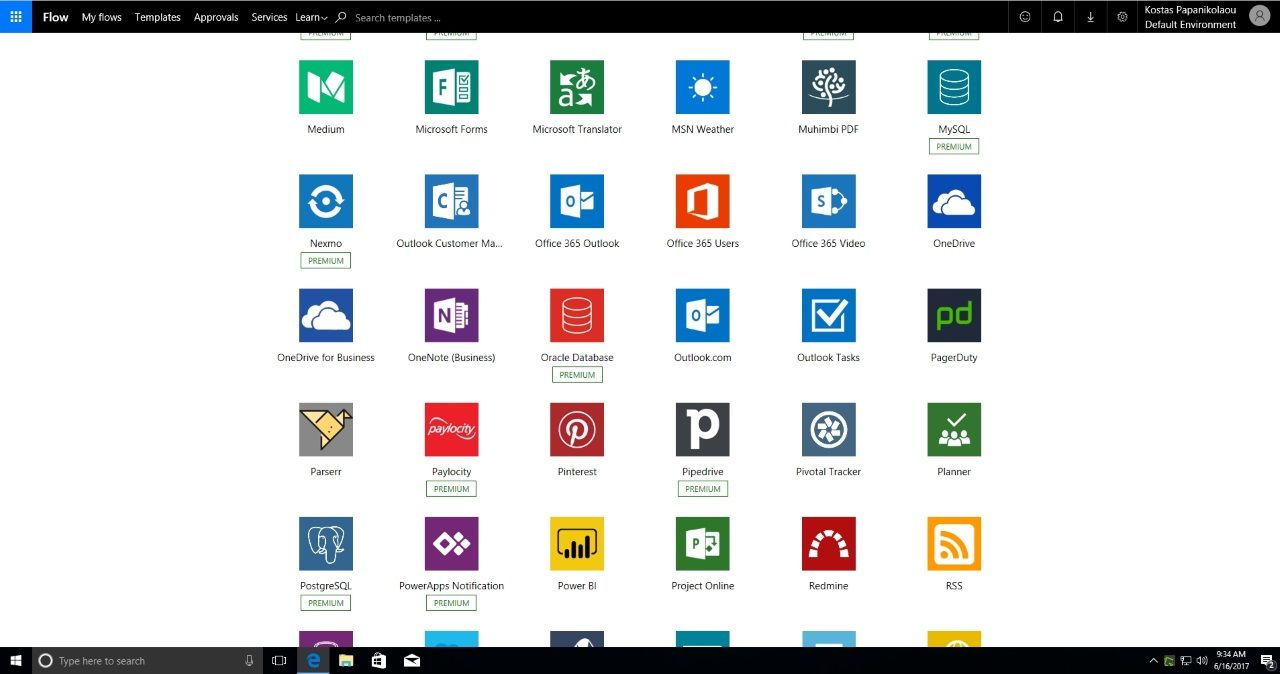1280x674 pixels.
Task: Click the PREMIUM badge under MySQL
Action: (954, 146)
